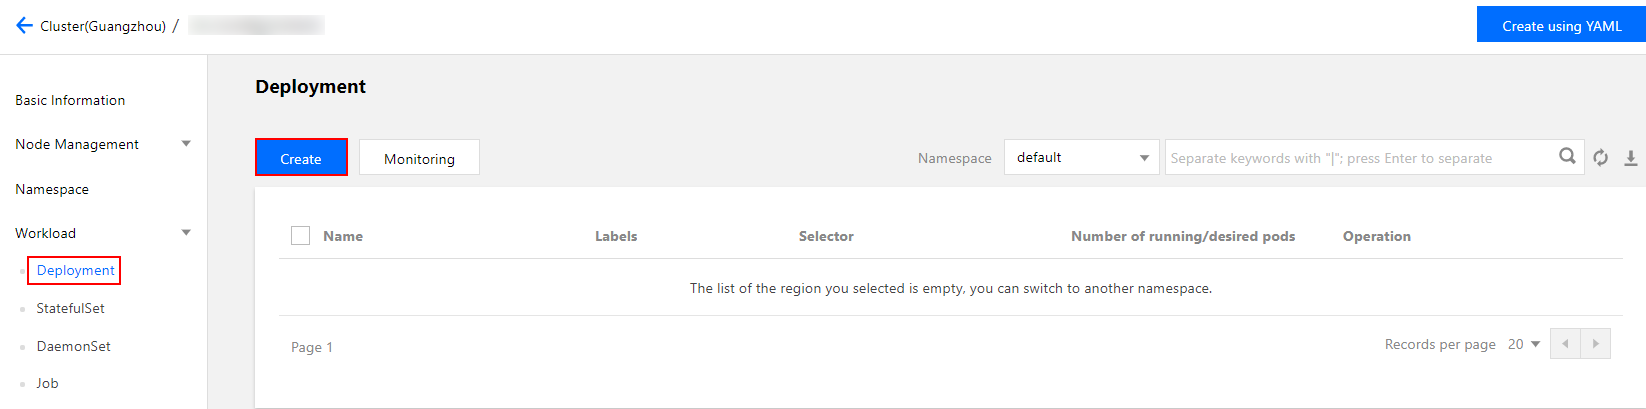The image size is (1646, 409).
Task: Click the back arrow next to Cluster(Guangzhou)
Action: (24, 26)
